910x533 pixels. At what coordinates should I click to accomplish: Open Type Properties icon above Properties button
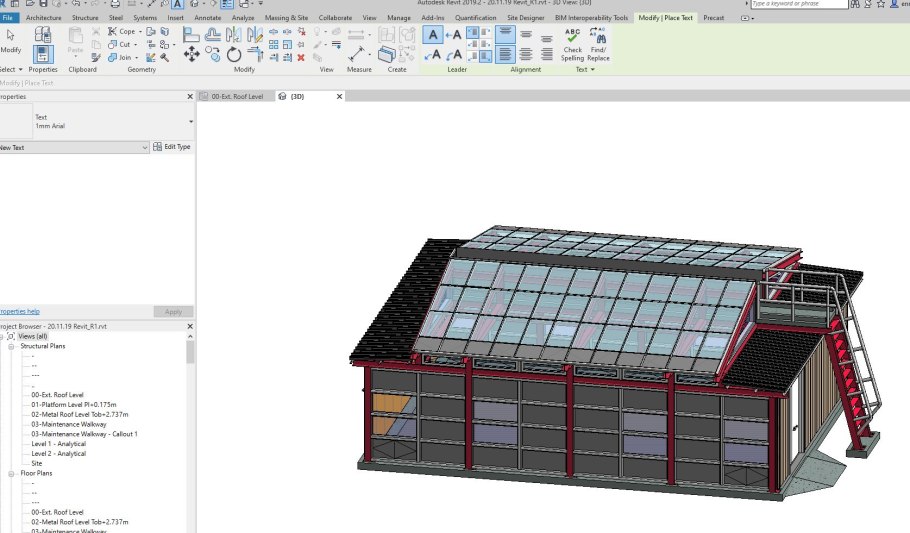[x=42, y=35]
